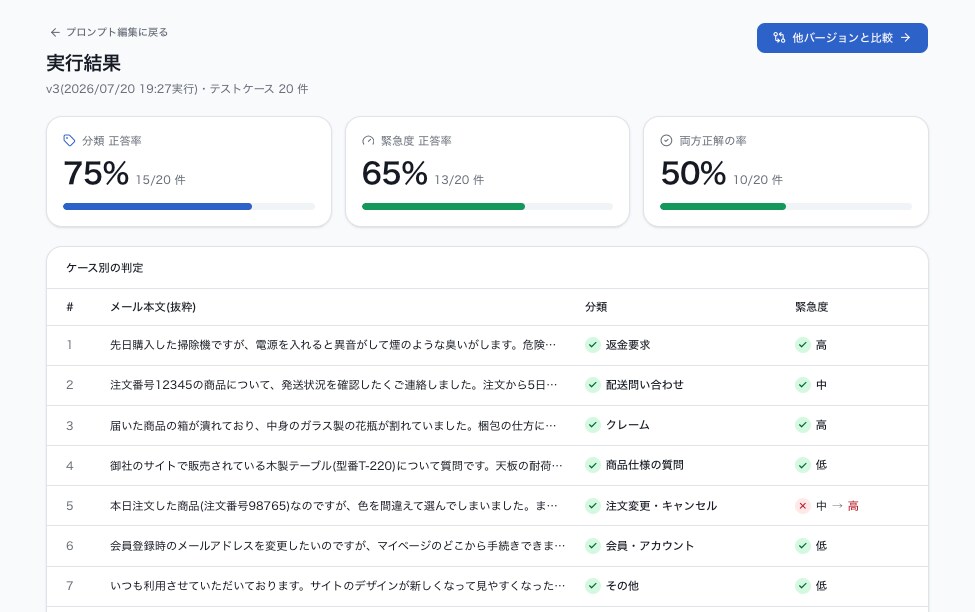This screenshot has height=612, width=975.
Task: Click the green check beside 商品仕様の質問
Action: [x=593, y=465]
